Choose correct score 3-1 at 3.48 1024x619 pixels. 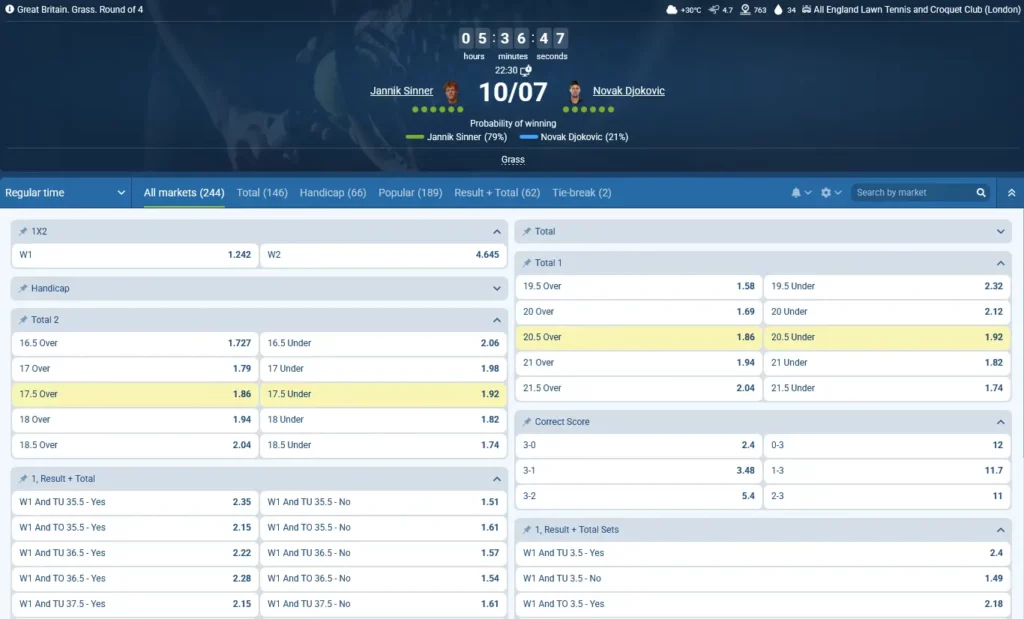(639, 470)
